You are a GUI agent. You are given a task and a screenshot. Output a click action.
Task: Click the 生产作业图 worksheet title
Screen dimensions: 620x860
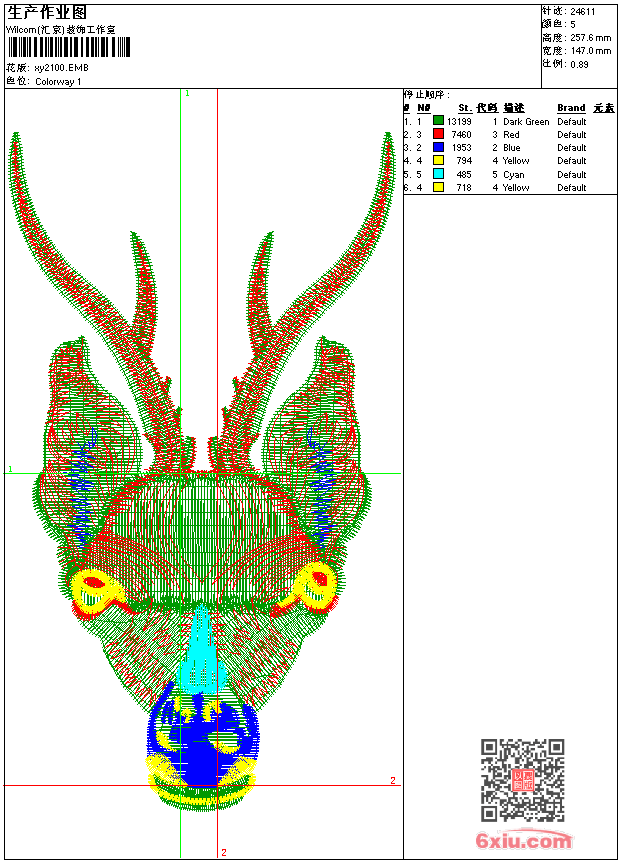47,12
